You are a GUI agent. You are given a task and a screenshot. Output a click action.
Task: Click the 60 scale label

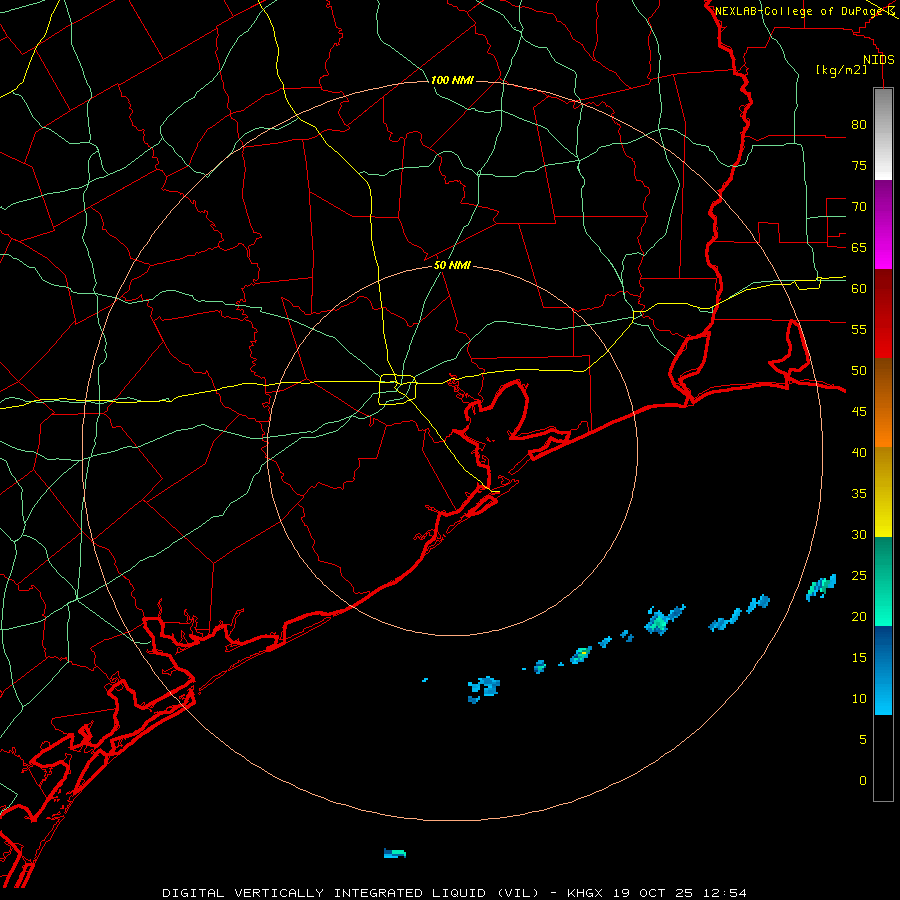point(859,289)
